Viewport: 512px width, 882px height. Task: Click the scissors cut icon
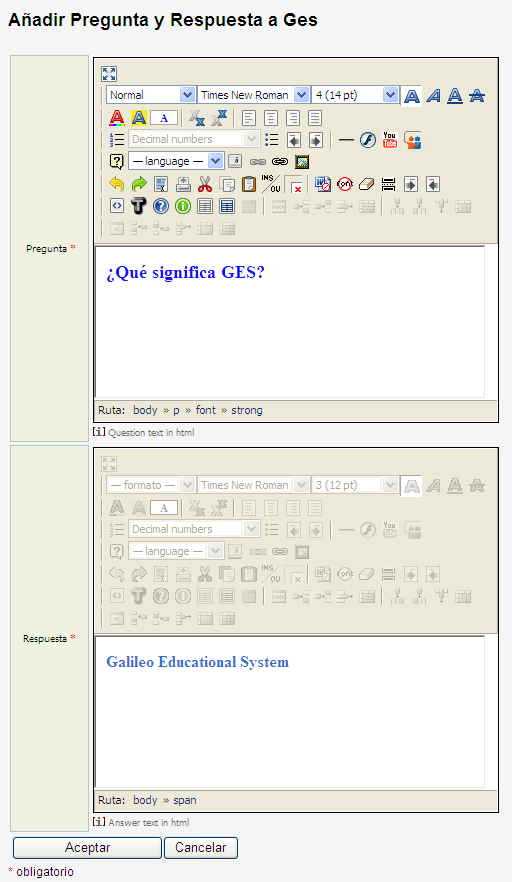click(205, 184)
